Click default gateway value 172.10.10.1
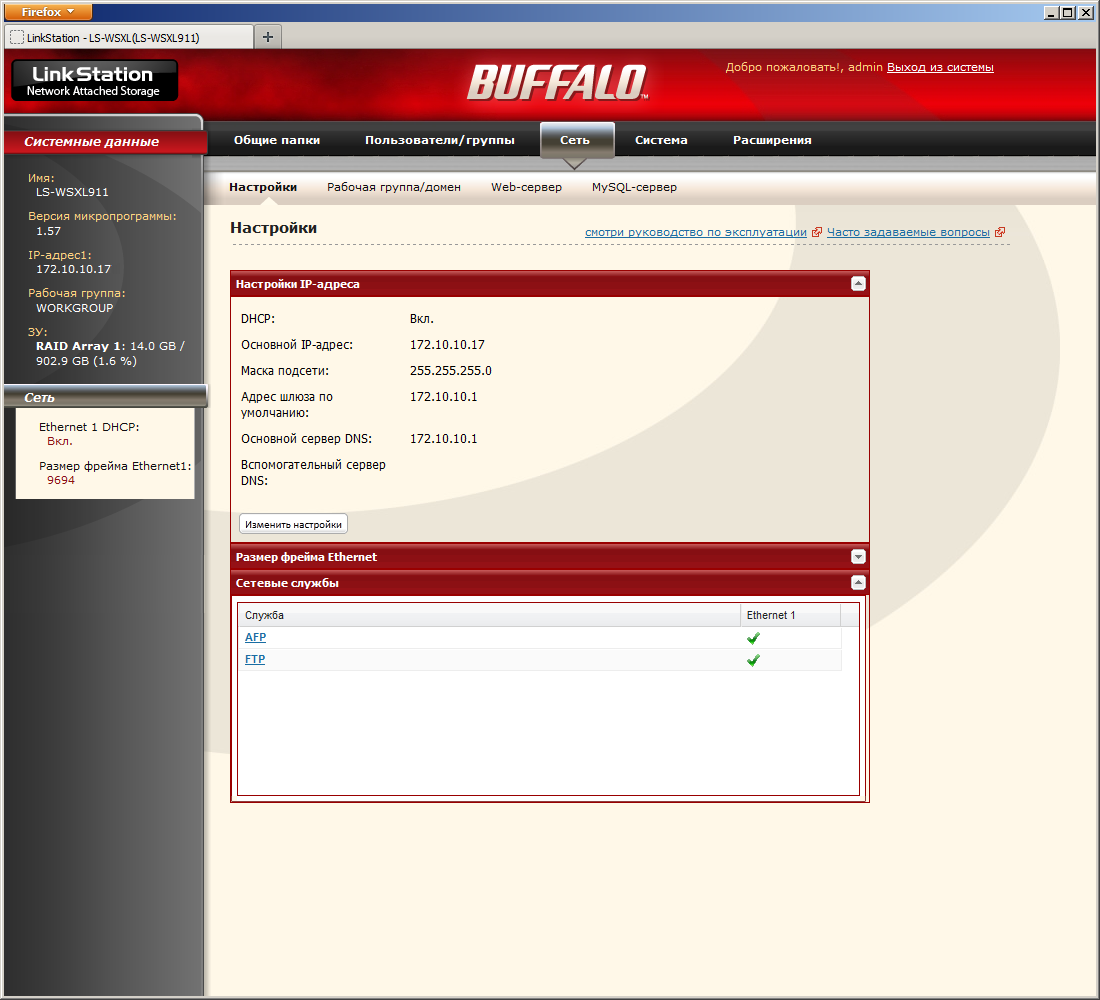Viewport: 1100px width, 1000px height. click(x=443, y=396)
